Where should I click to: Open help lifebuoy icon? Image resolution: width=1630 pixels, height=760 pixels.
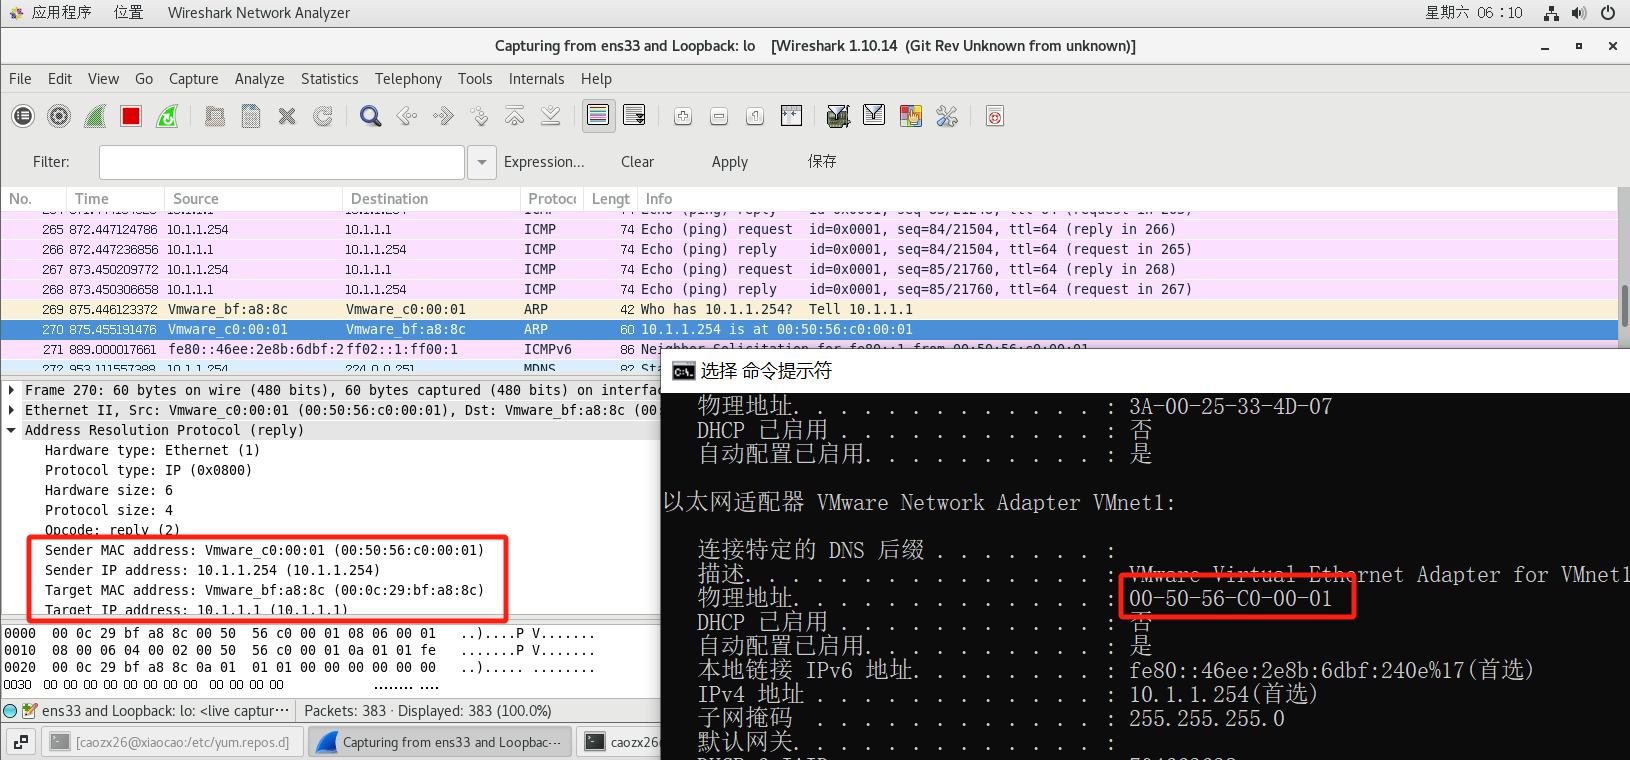pyautogui.click(x=995, y=116)
